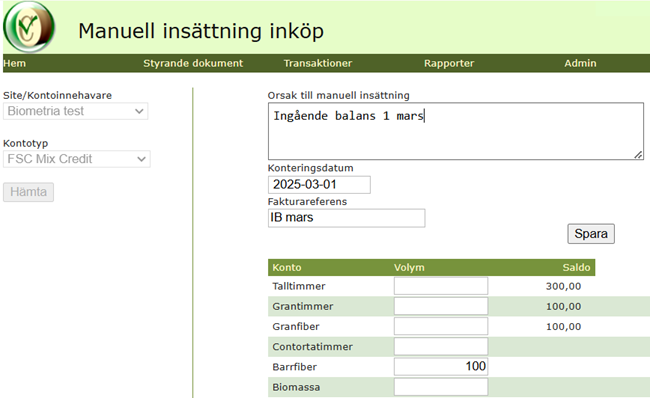Click the Hämta button
This screenshot has width=650, height=398.
point(29,192)
